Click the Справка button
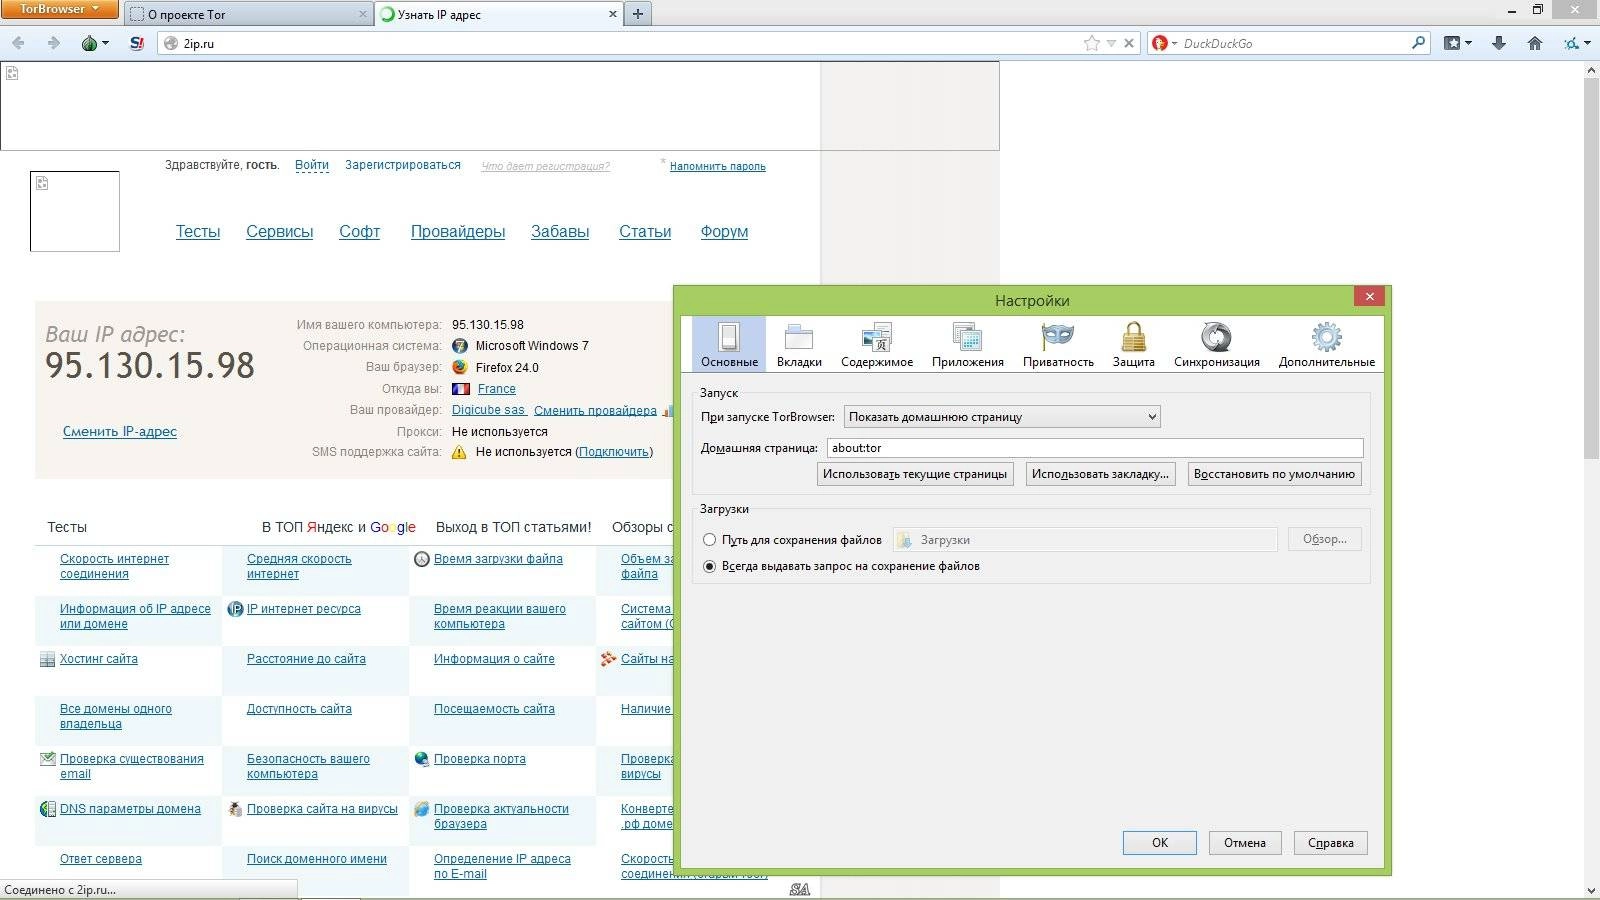1600x900 pixels. click(1331, 843)
